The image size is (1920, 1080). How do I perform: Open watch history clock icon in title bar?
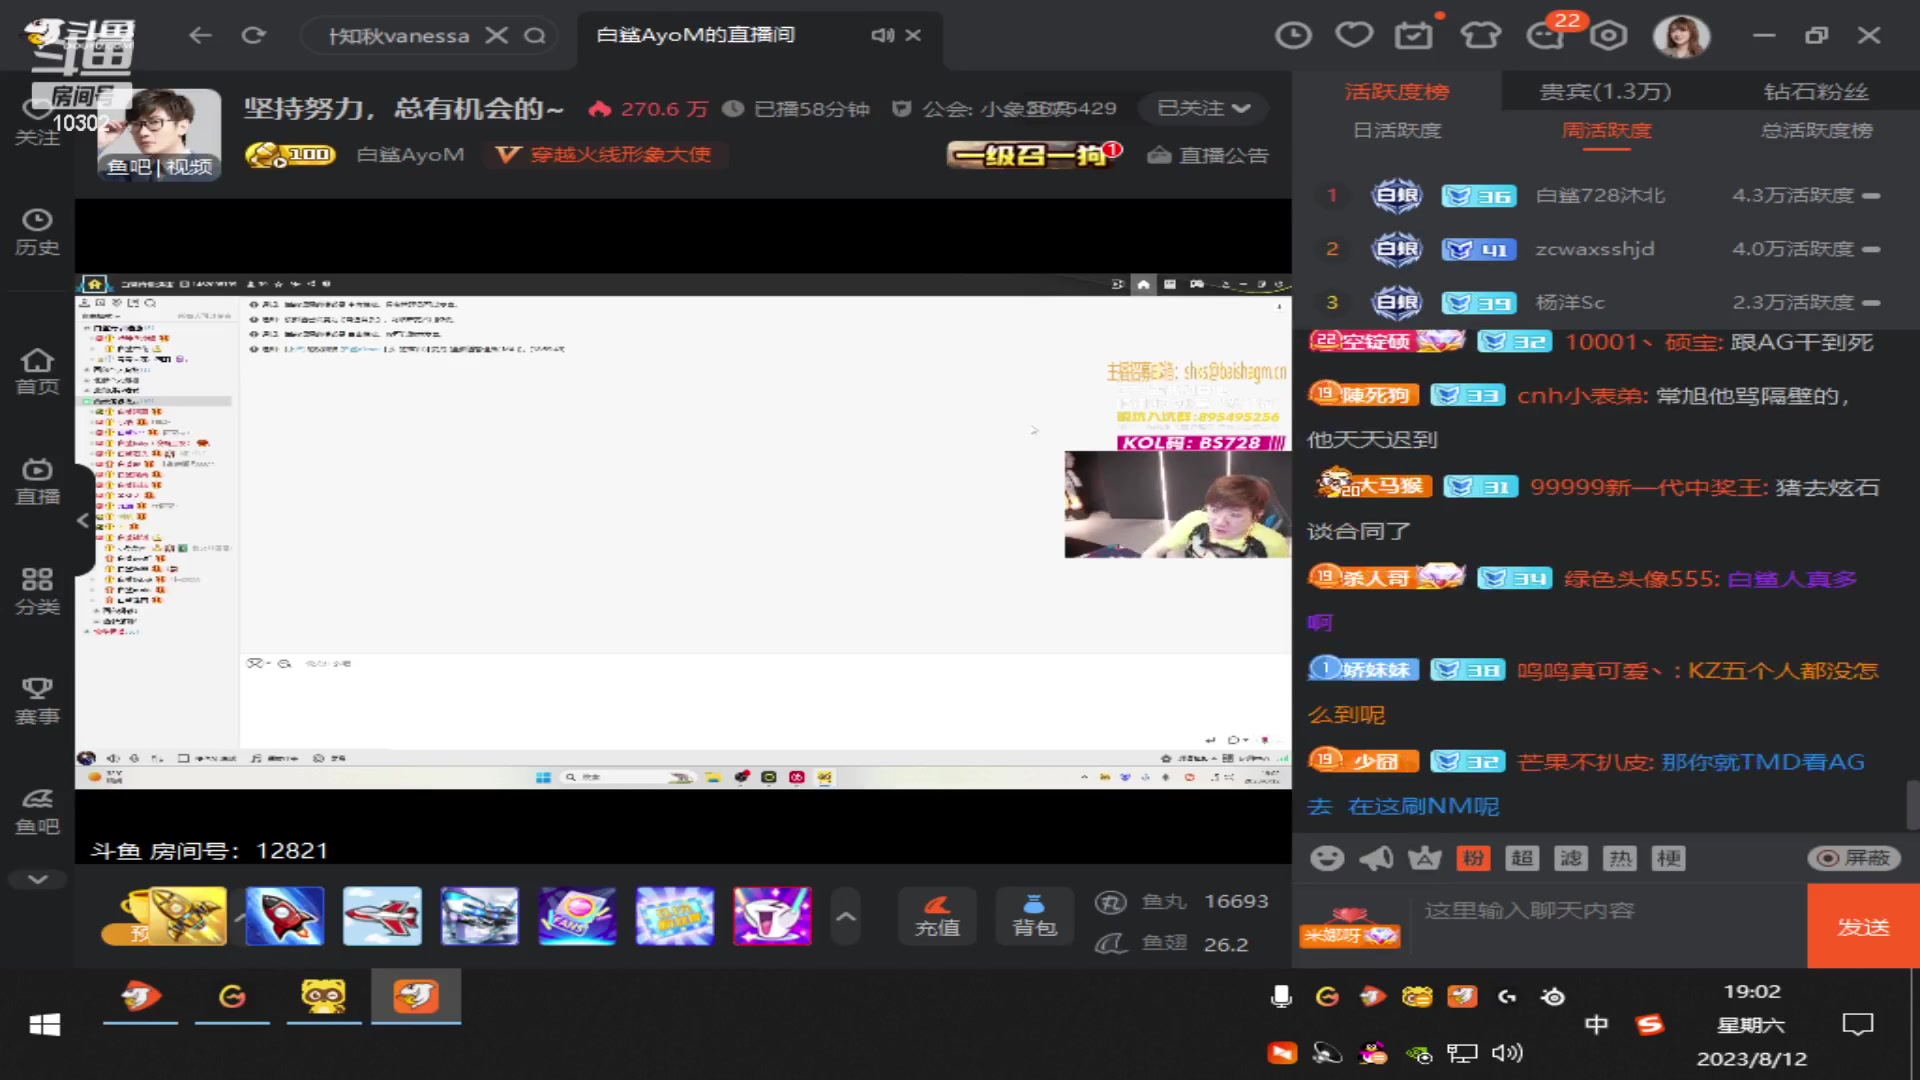(1293, 36)
